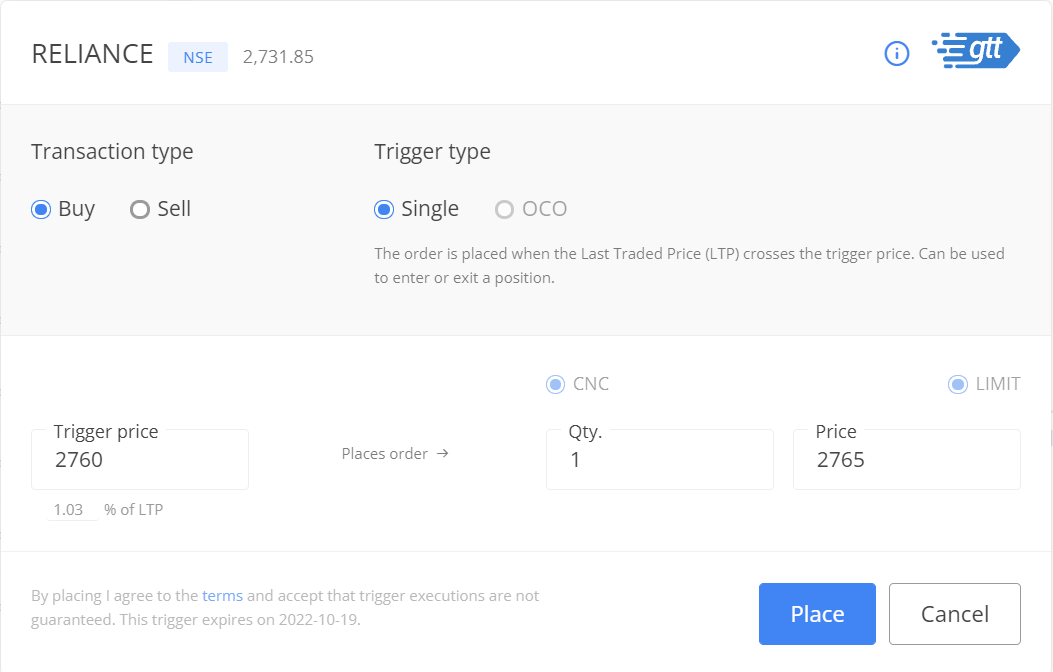1053x672 pixels.
Task: Click the NSE exchange badge
Action: click(197, 57)
